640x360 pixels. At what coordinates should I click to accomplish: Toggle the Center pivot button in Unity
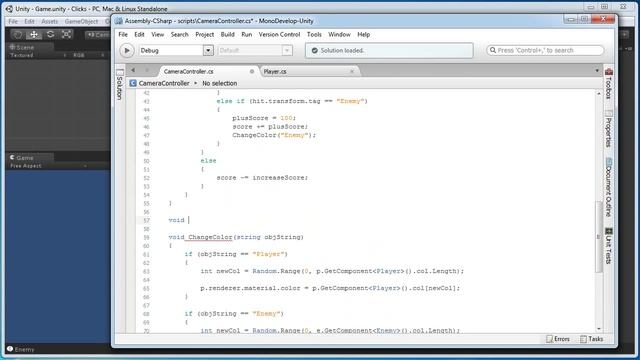(98, 35)
